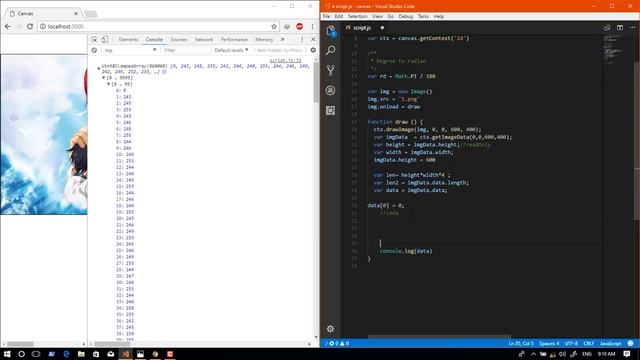
Task: Click Spaces: 4 indentation setting
Action: (x=549, y=343)
